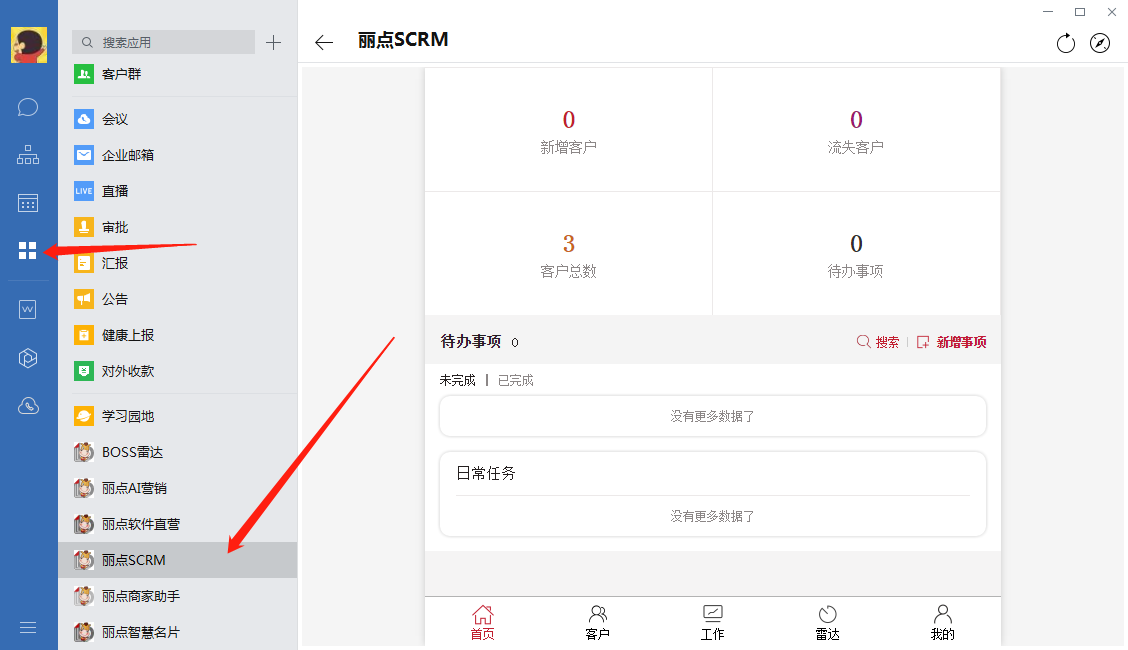Open the user avatar profile
Image resolution: width=1128 pixels, height=650 pixels.
click(x=29, y=45)
